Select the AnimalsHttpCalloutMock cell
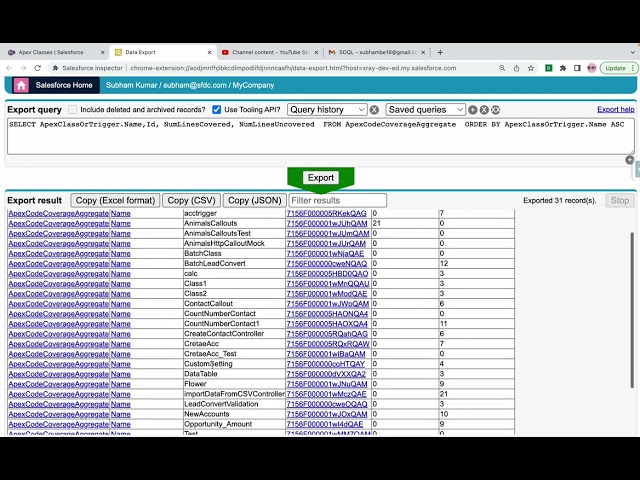The height and width of the screenshot is (480, 640). pyautogui.click(x=234, y=243)
